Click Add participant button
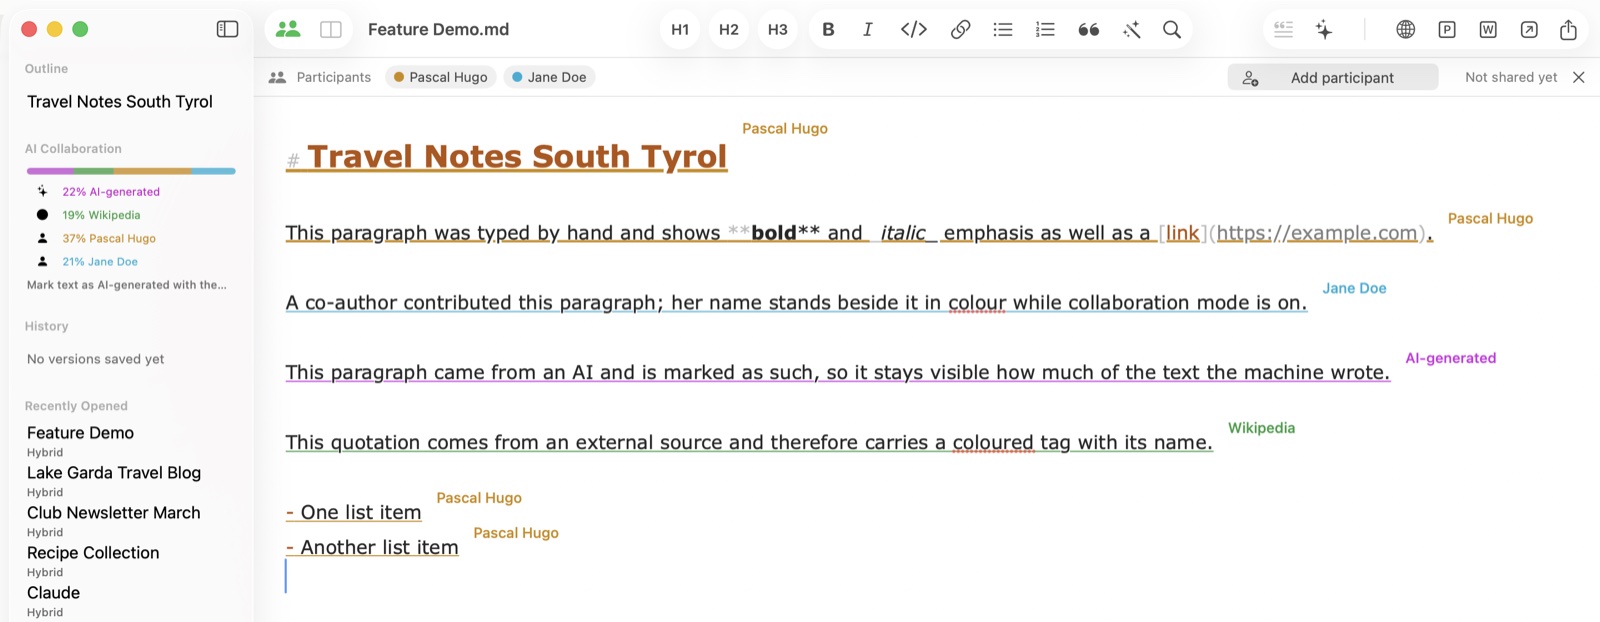Screen dimensions: 1600x622 1333,77
